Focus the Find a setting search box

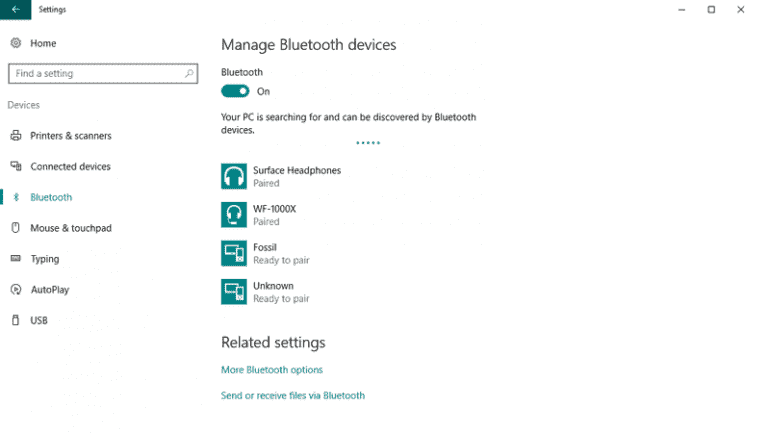click(x=103, y=74)
